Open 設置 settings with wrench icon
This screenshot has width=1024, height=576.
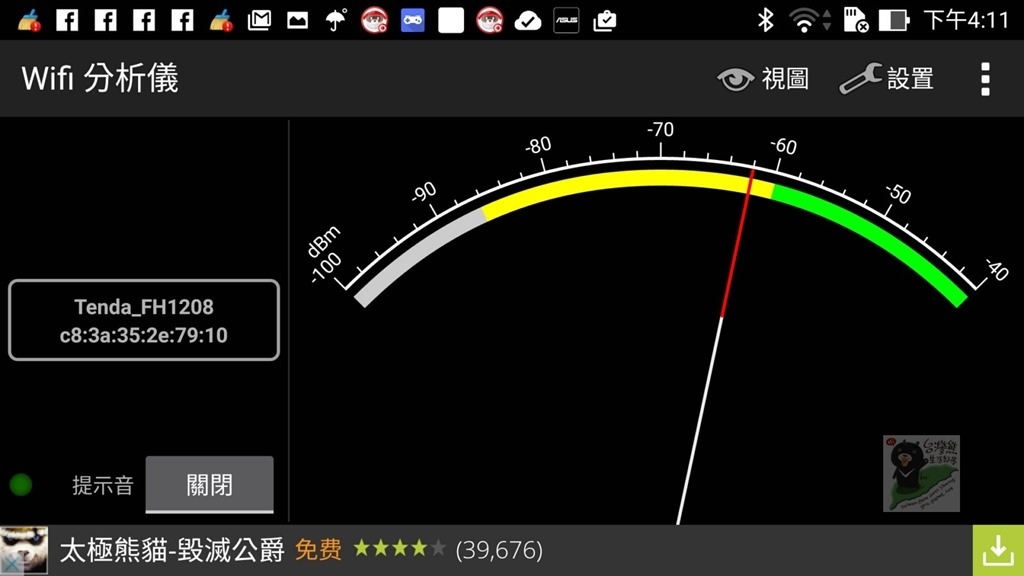pyautogui.click(x=886, y=79)
